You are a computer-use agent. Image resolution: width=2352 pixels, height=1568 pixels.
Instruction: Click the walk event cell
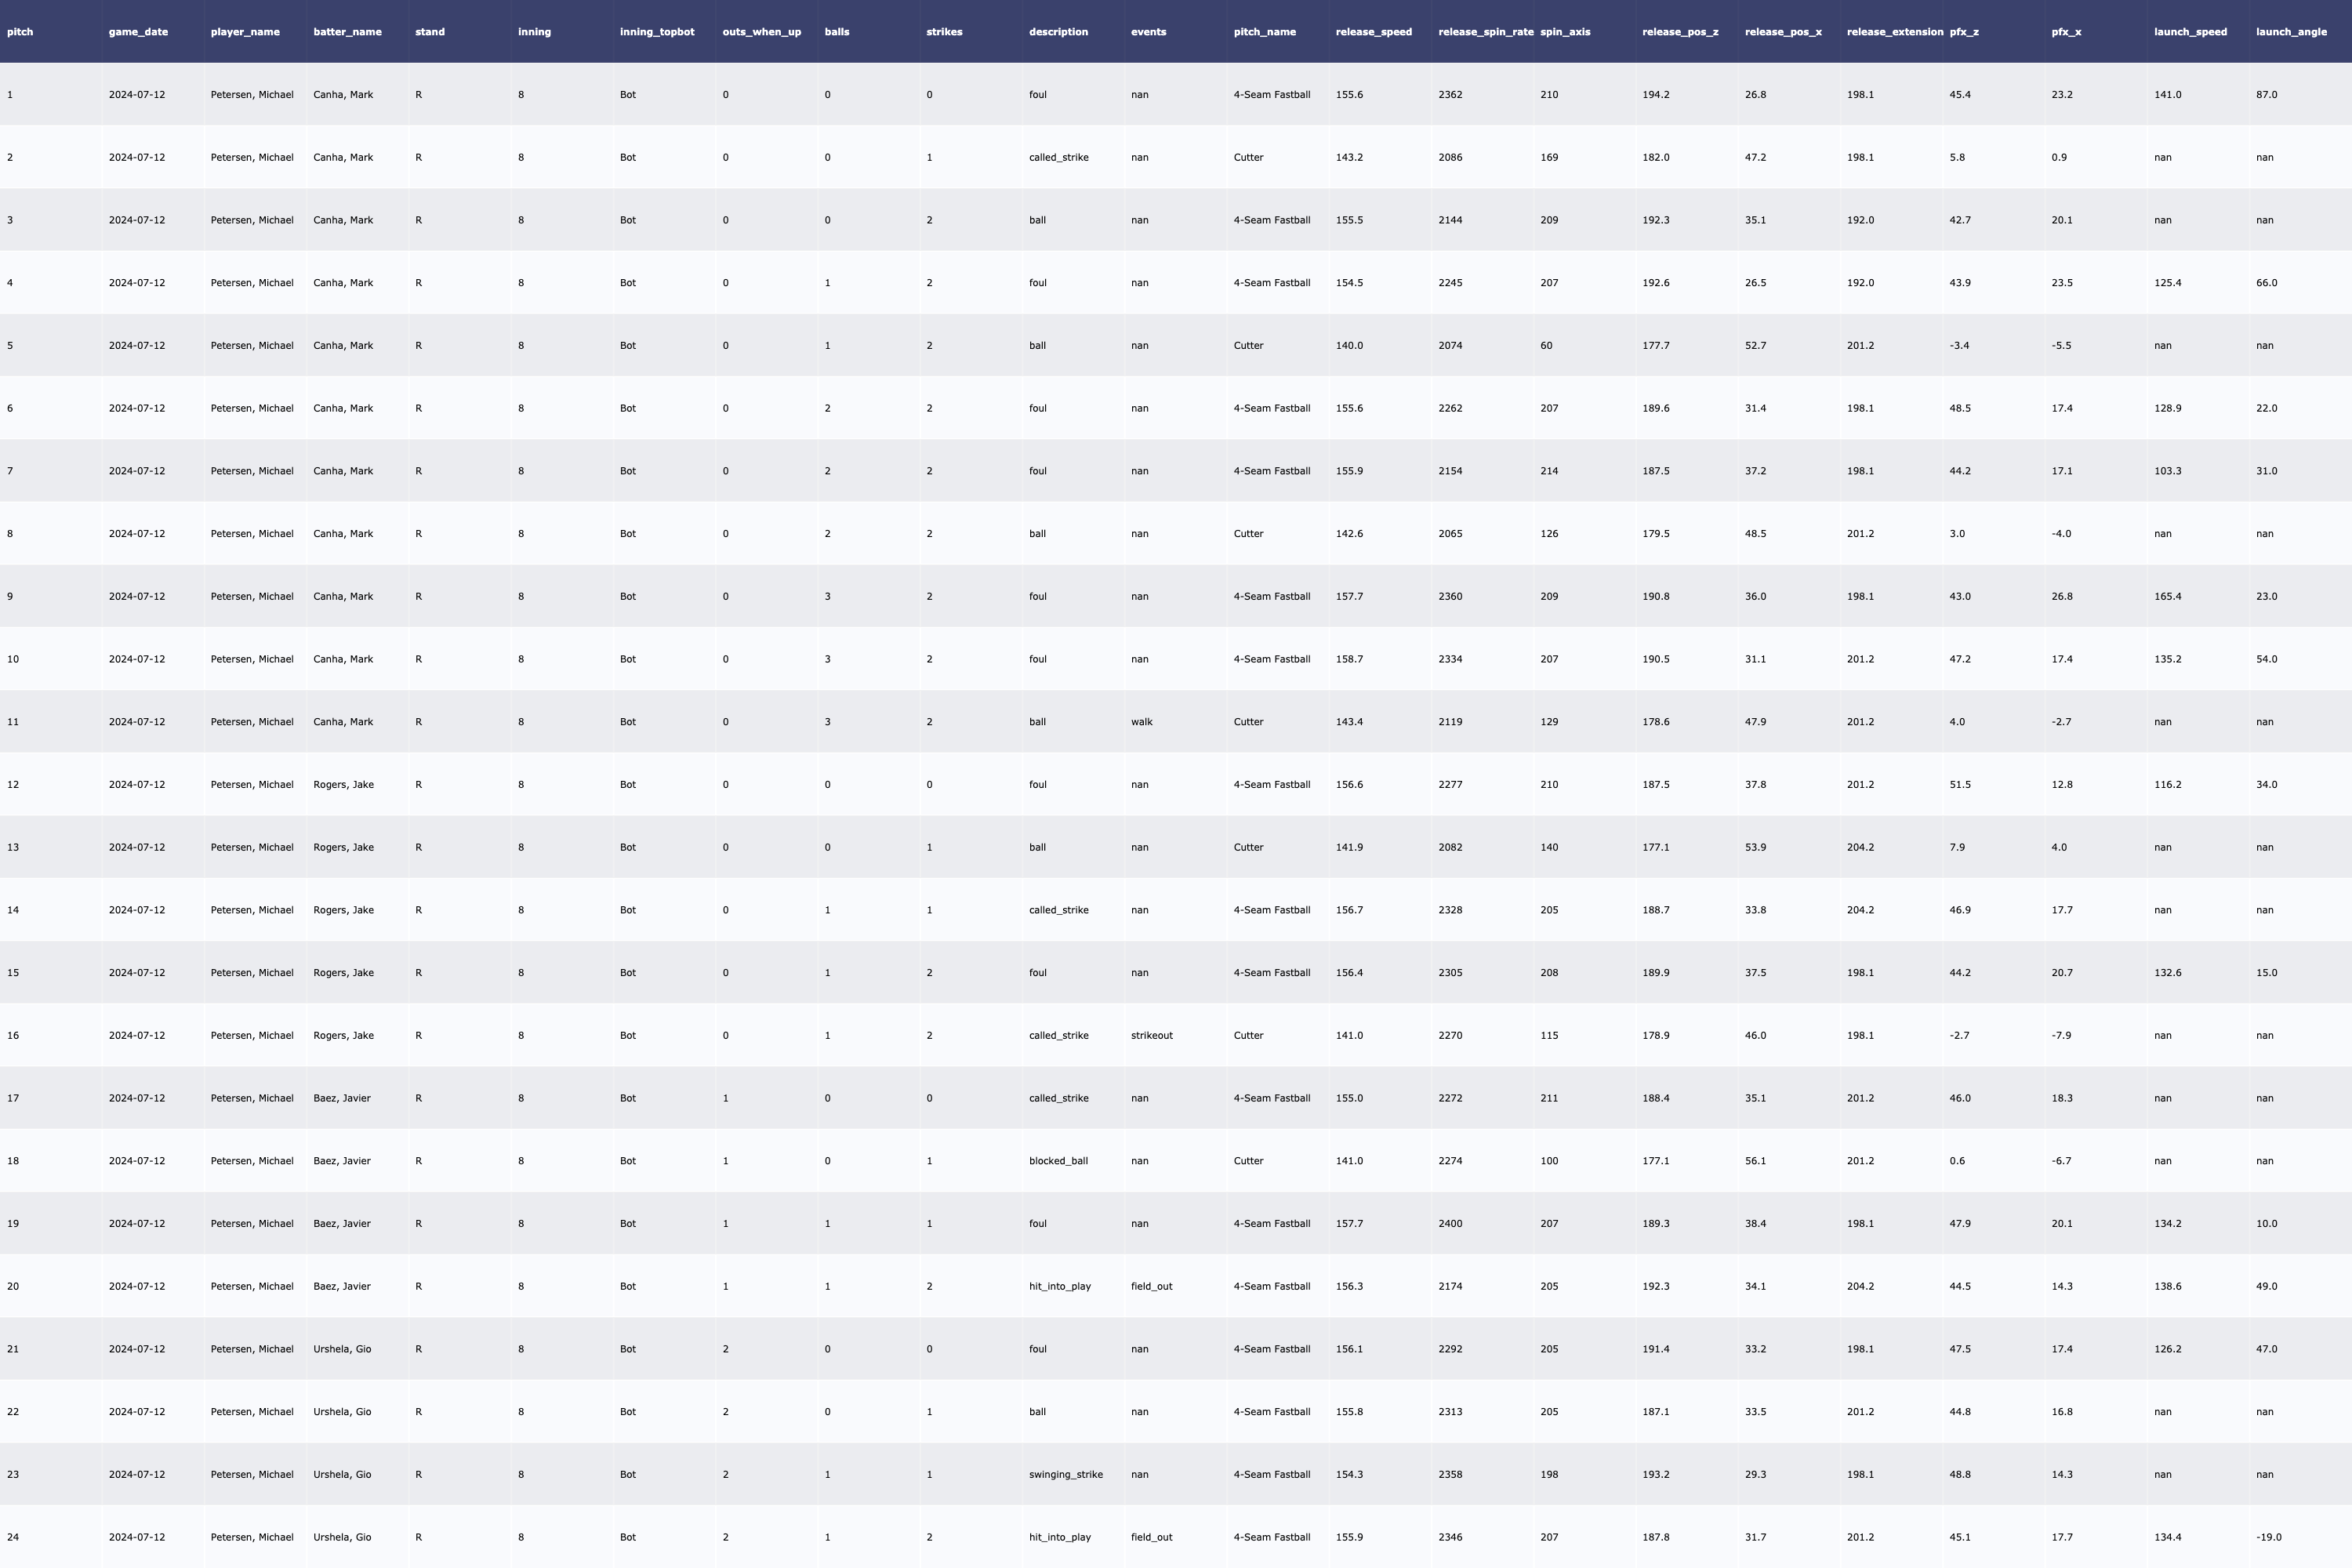coord(1141,722)
